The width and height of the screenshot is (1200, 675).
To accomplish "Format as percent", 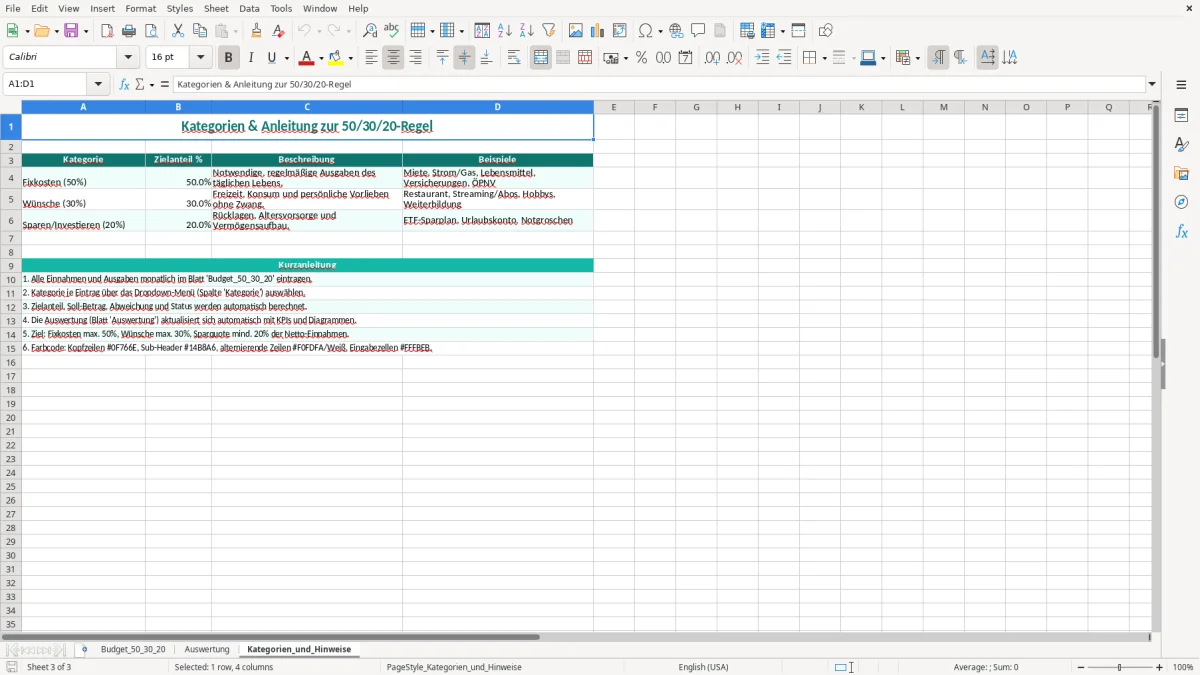I will click(x=641, y=58).
